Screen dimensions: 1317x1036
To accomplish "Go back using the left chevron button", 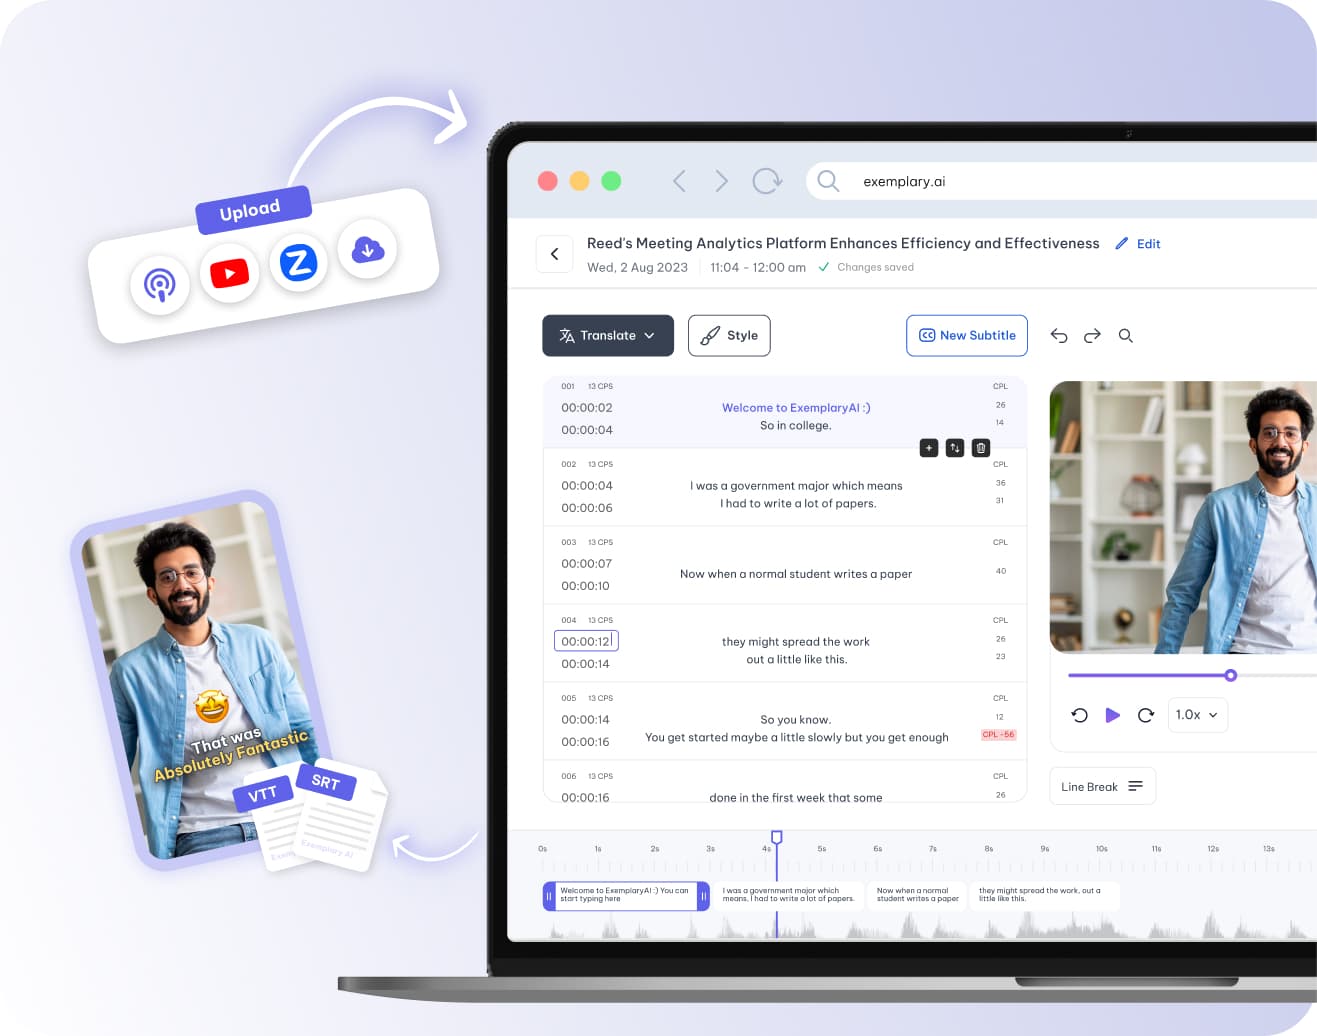I will [555, 254].
